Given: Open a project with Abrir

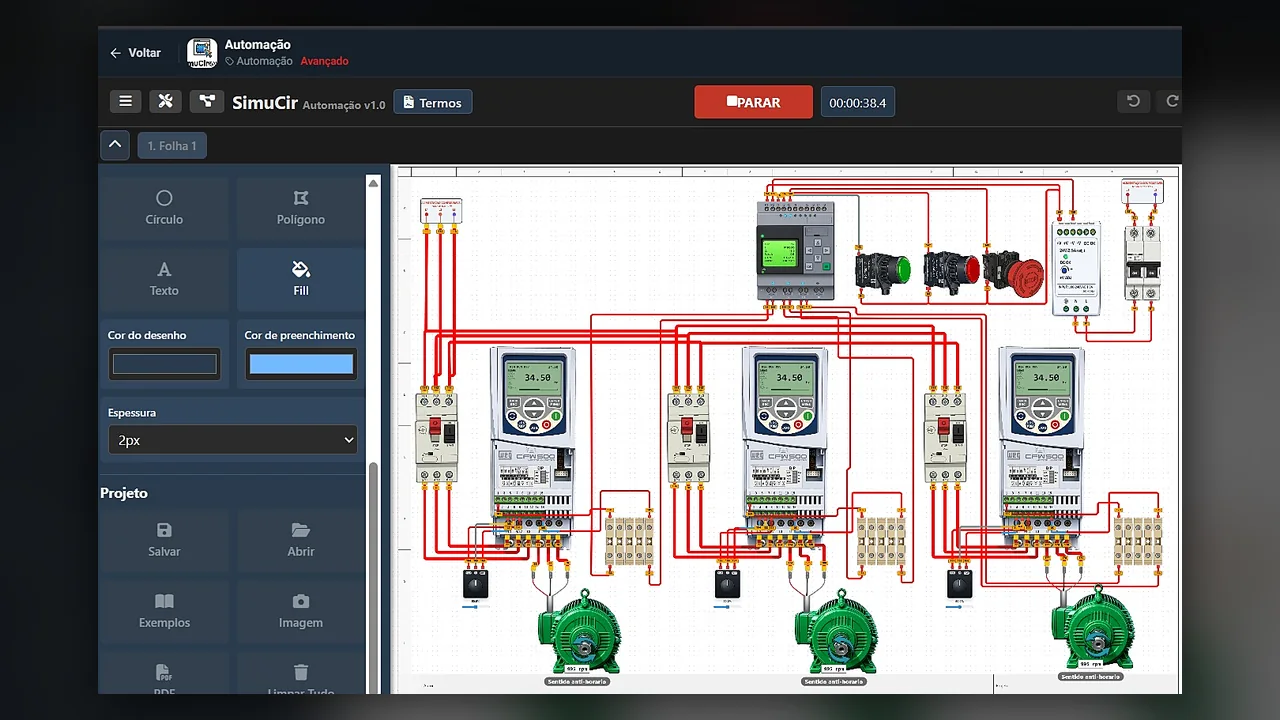Looking at the screenshot, I should (x=301, y=540).
